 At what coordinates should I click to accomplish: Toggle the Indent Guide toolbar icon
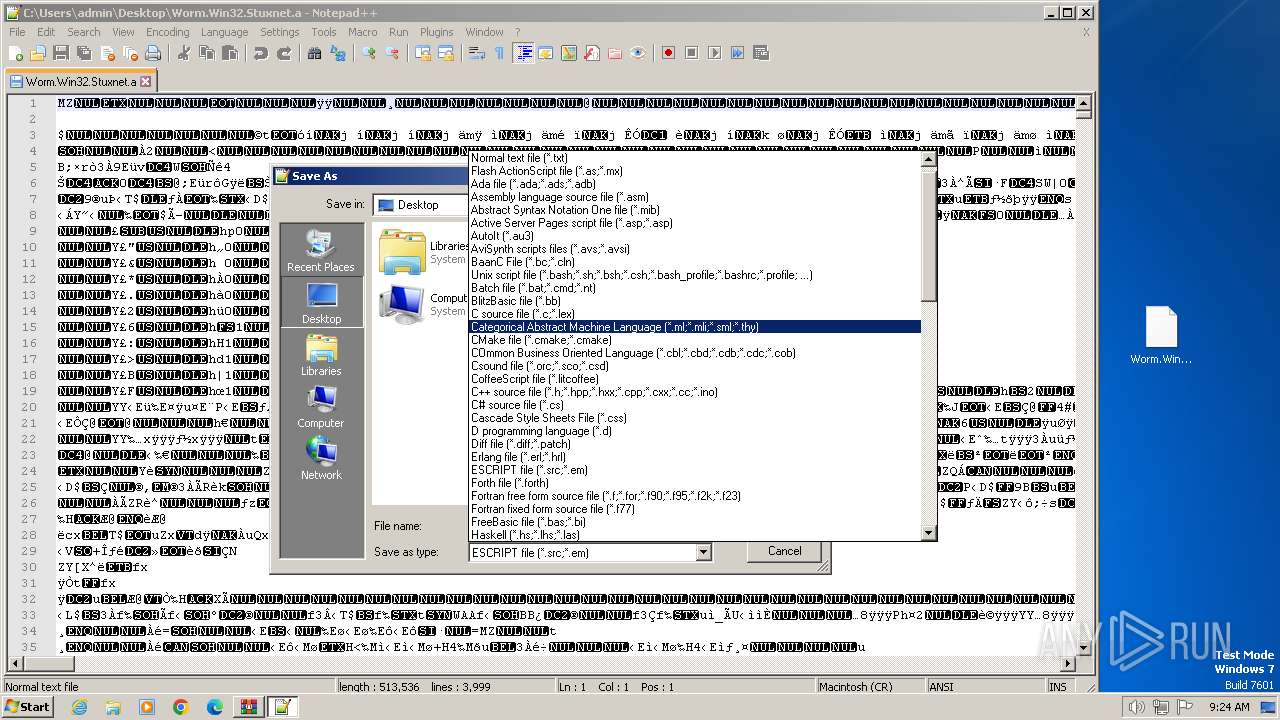(523, 53)
